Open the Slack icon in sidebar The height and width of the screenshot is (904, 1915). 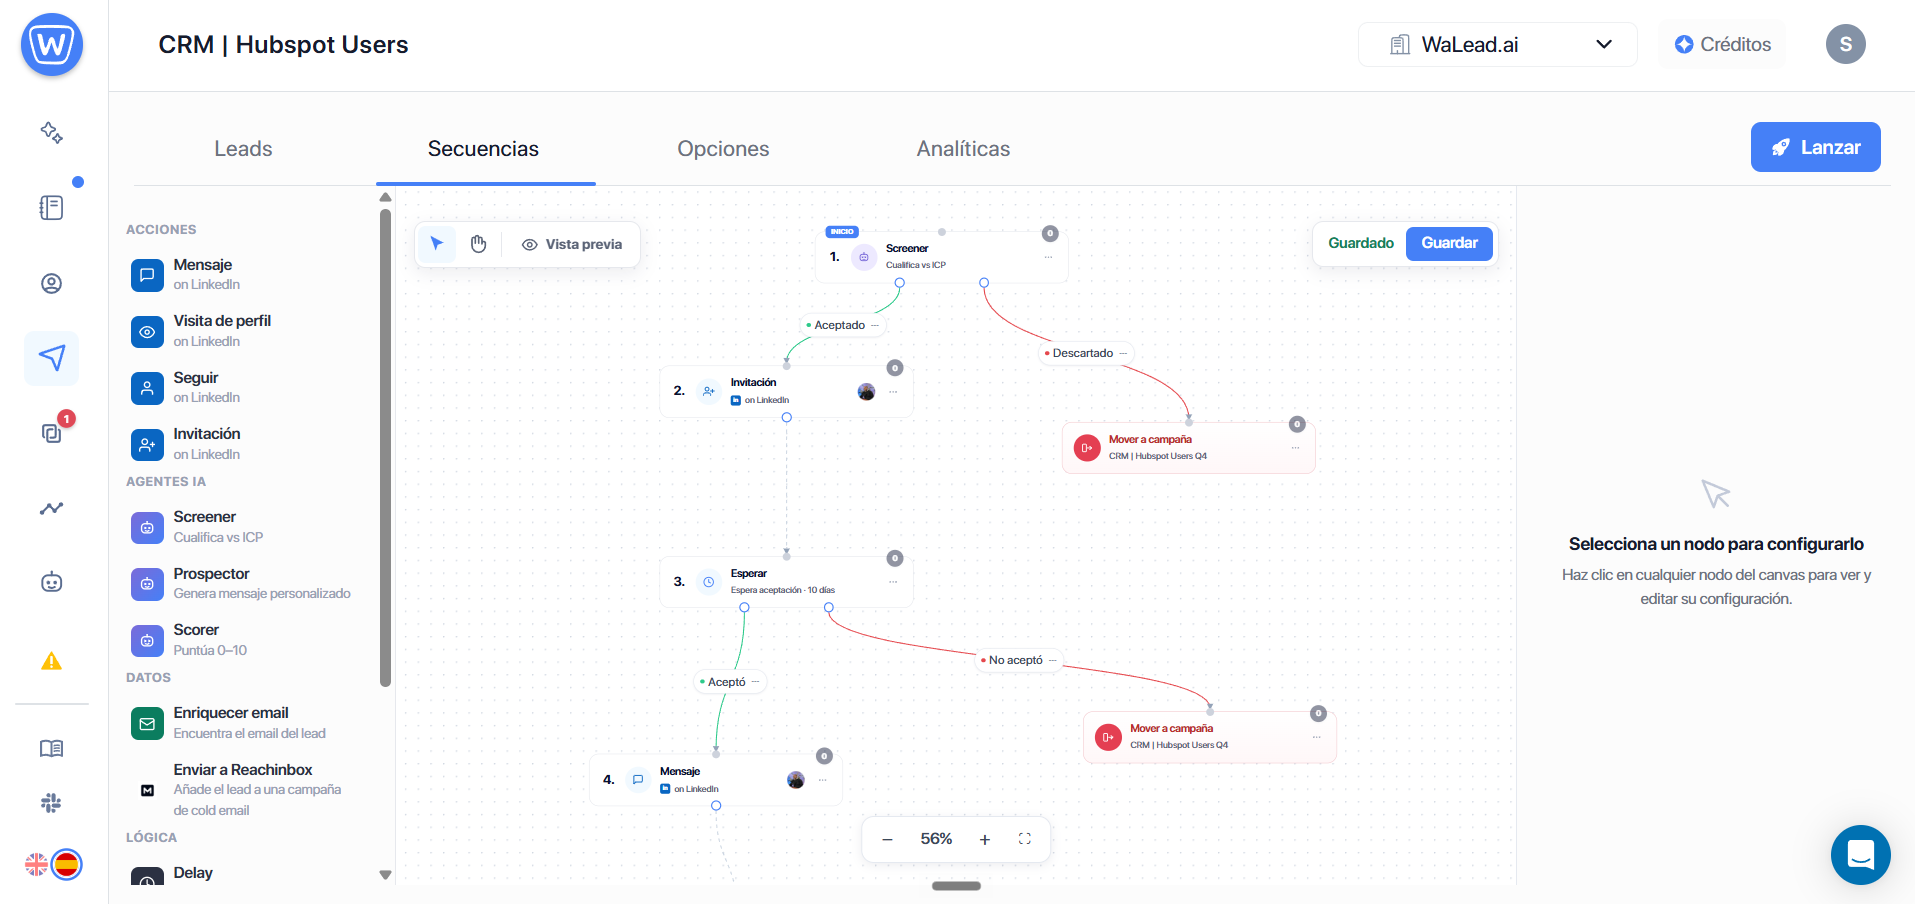pyautogui.click(x=52, y=802)
